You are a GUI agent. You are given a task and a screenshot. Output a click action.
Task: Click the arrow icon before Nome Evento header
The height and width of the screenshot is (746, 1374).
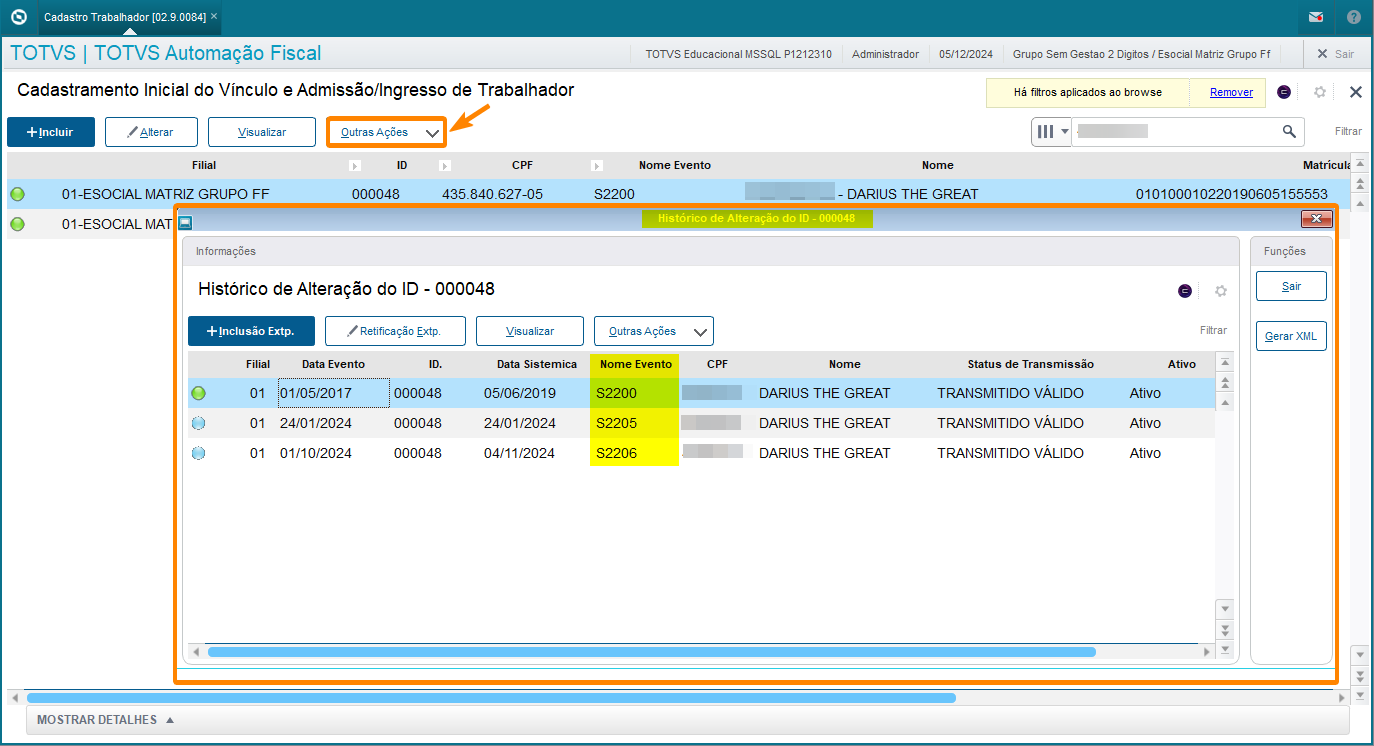597,166
